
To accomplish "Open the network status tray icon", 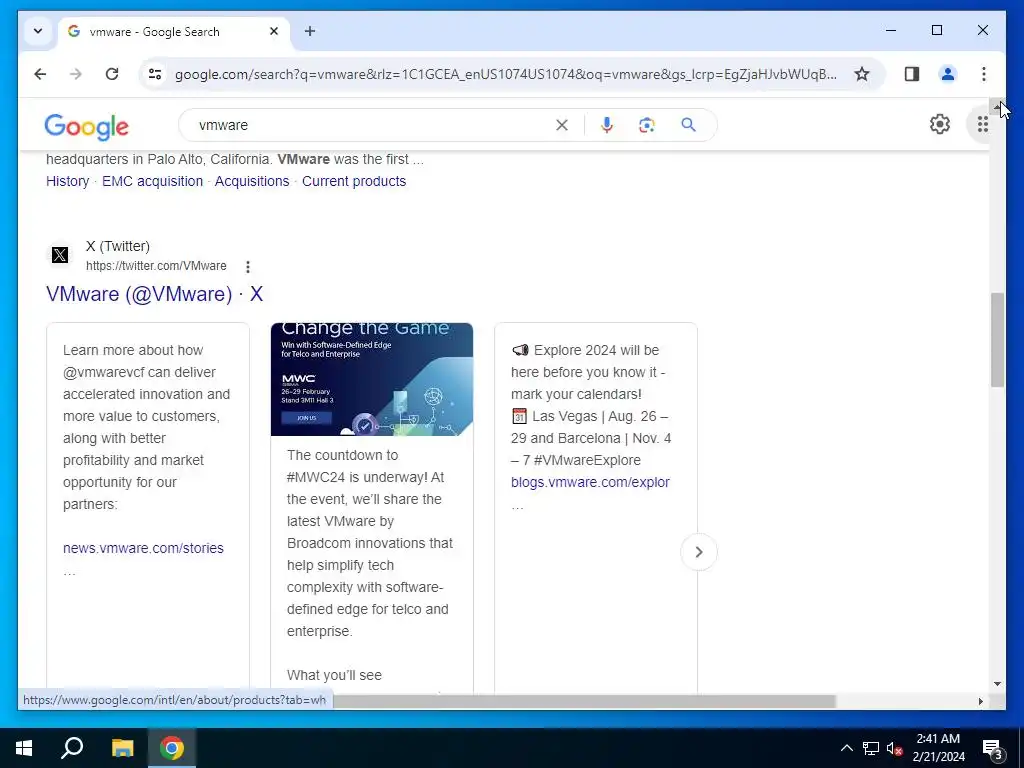I will pyautogui.click(x=871, y=748).
